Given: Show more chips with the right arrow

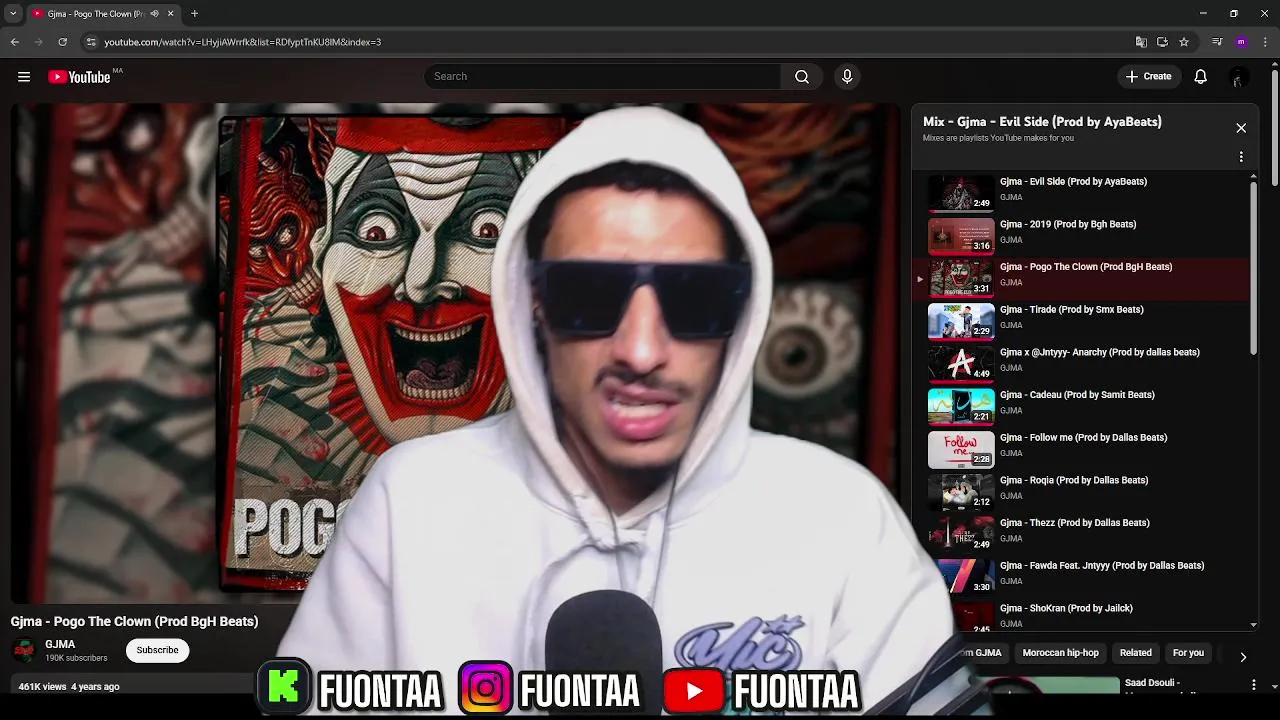Looking at the screenshot, I should click(1243, 657).
